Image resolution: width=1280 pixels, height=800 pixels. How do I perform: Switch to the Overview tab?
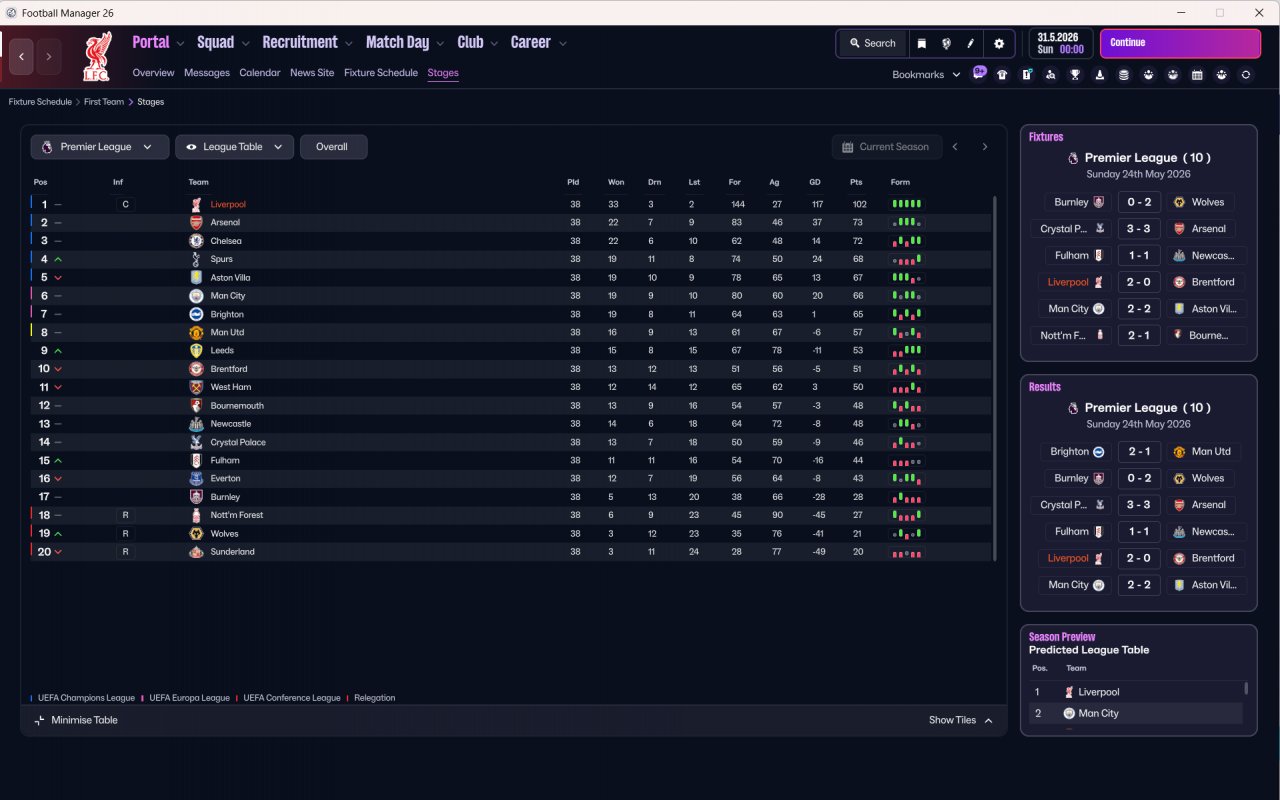pyautogui.click(x=153, y=73)
